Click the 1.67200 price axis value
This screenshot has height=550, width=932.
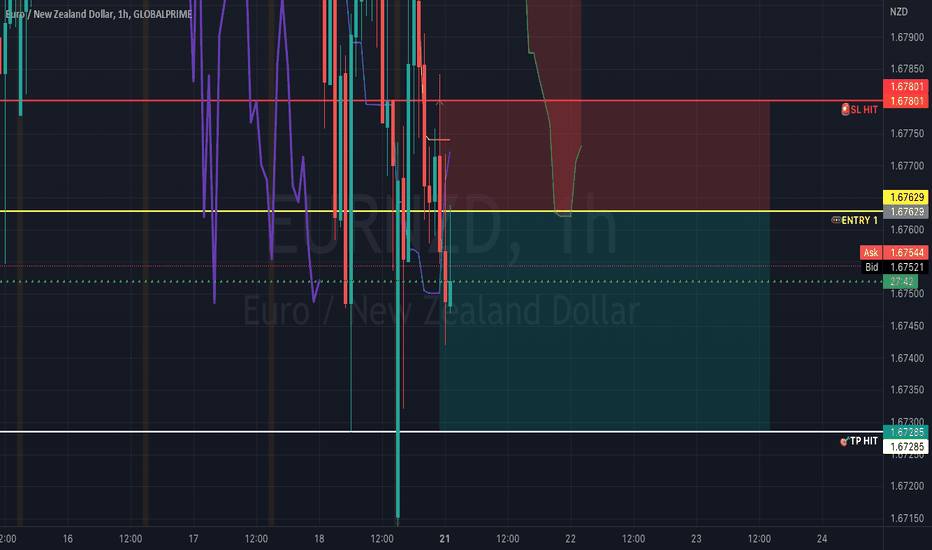pyautogui.click(x=907, y=486)
